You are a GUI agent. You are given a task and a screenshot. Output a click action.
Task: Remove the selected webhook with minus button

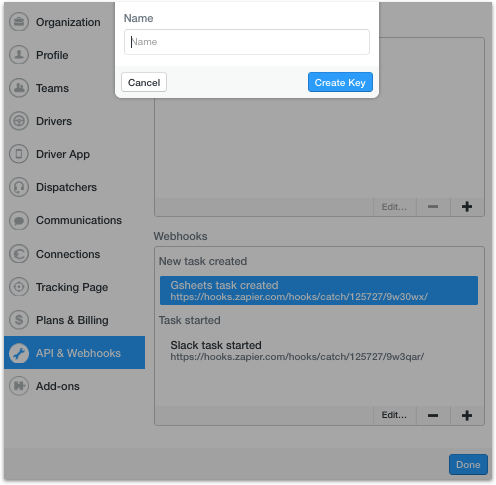click(433, 415)
